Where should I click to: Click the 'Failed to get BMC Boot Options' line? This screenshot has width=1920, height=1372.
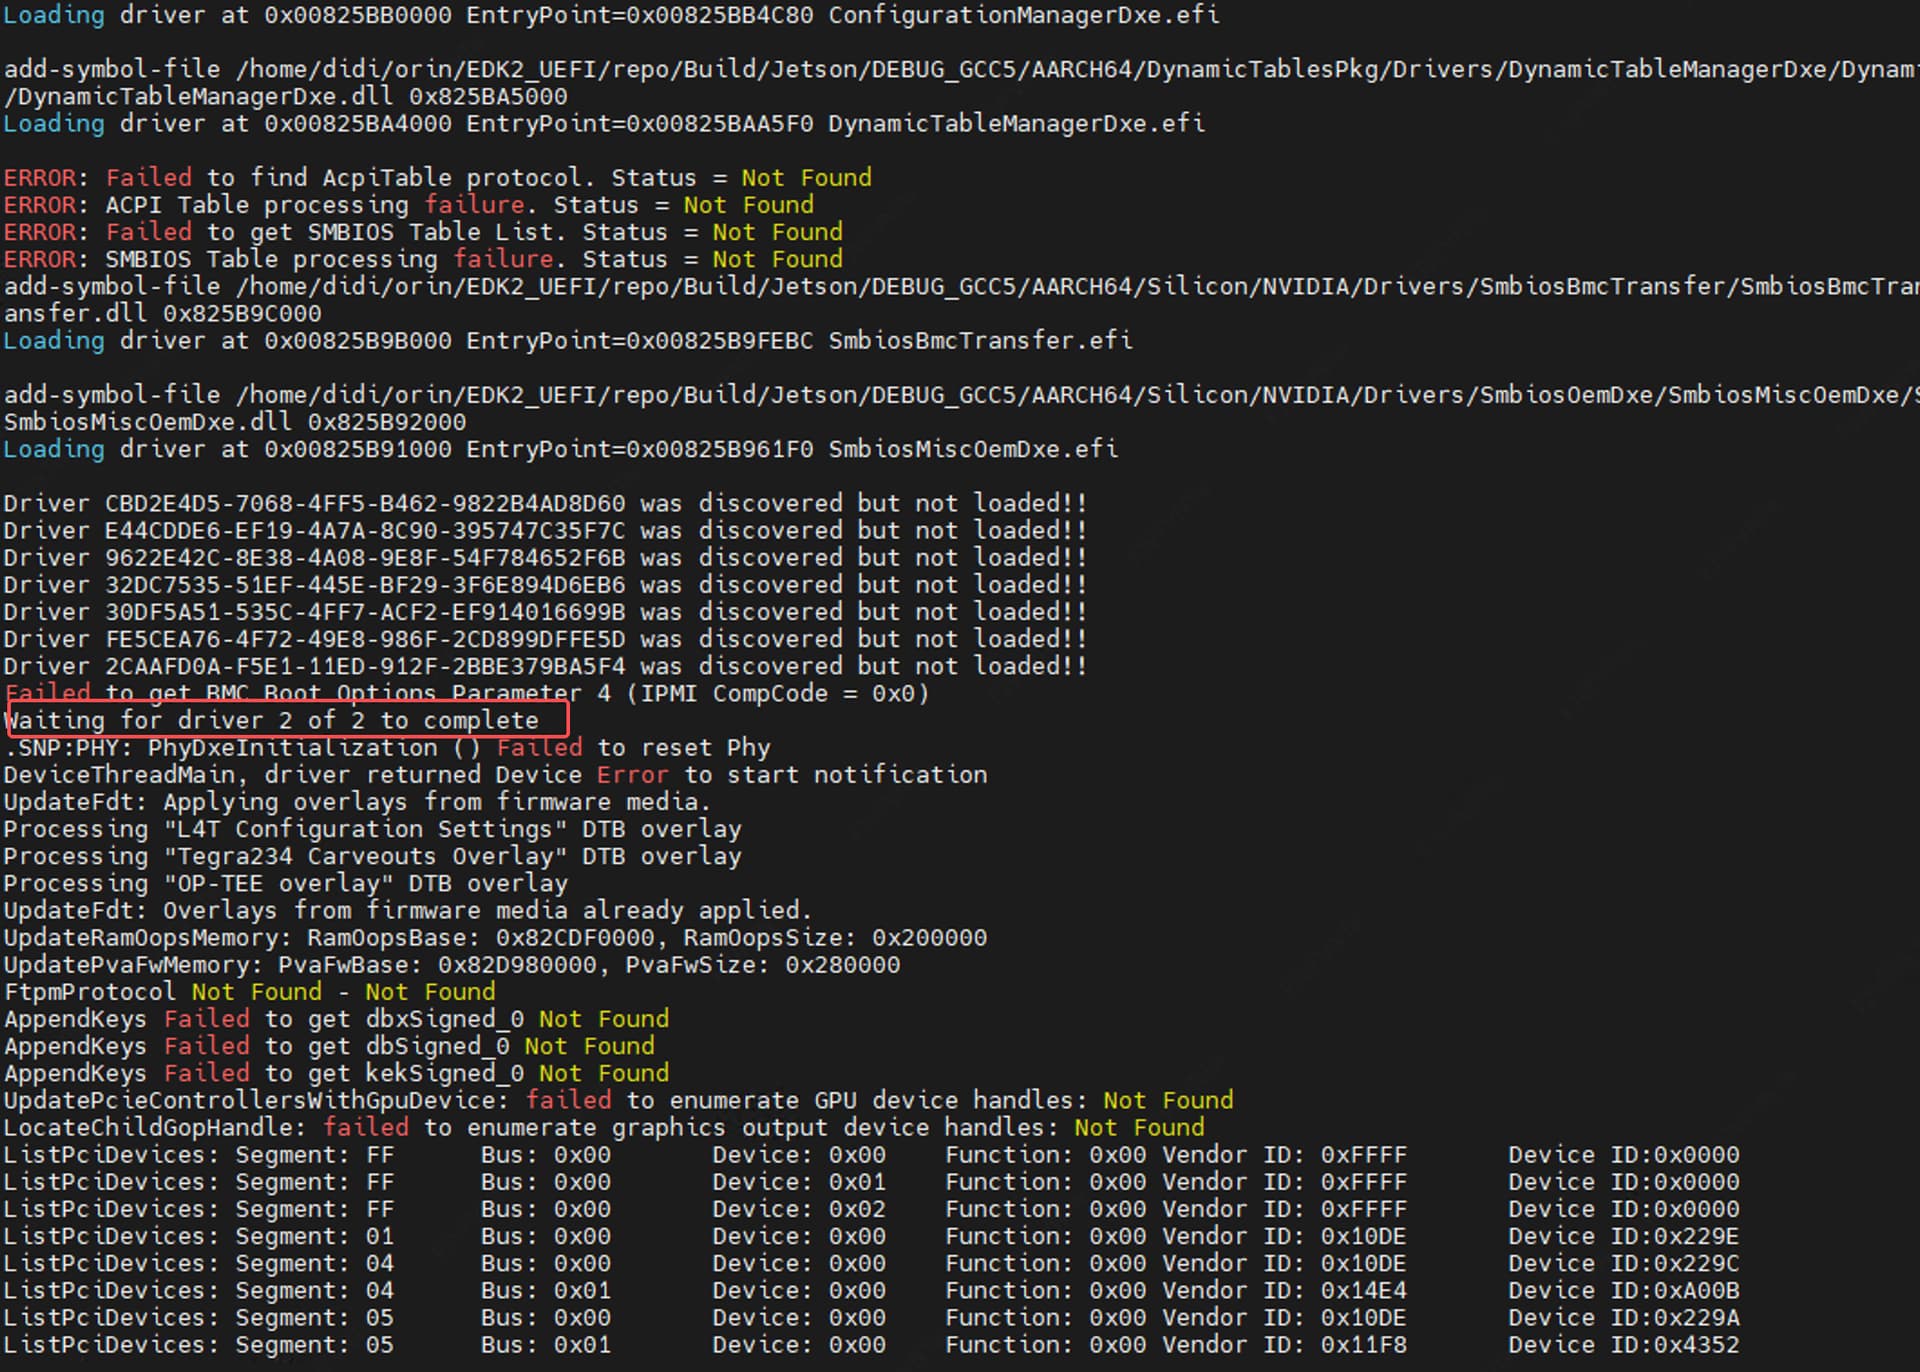point(466,693)
